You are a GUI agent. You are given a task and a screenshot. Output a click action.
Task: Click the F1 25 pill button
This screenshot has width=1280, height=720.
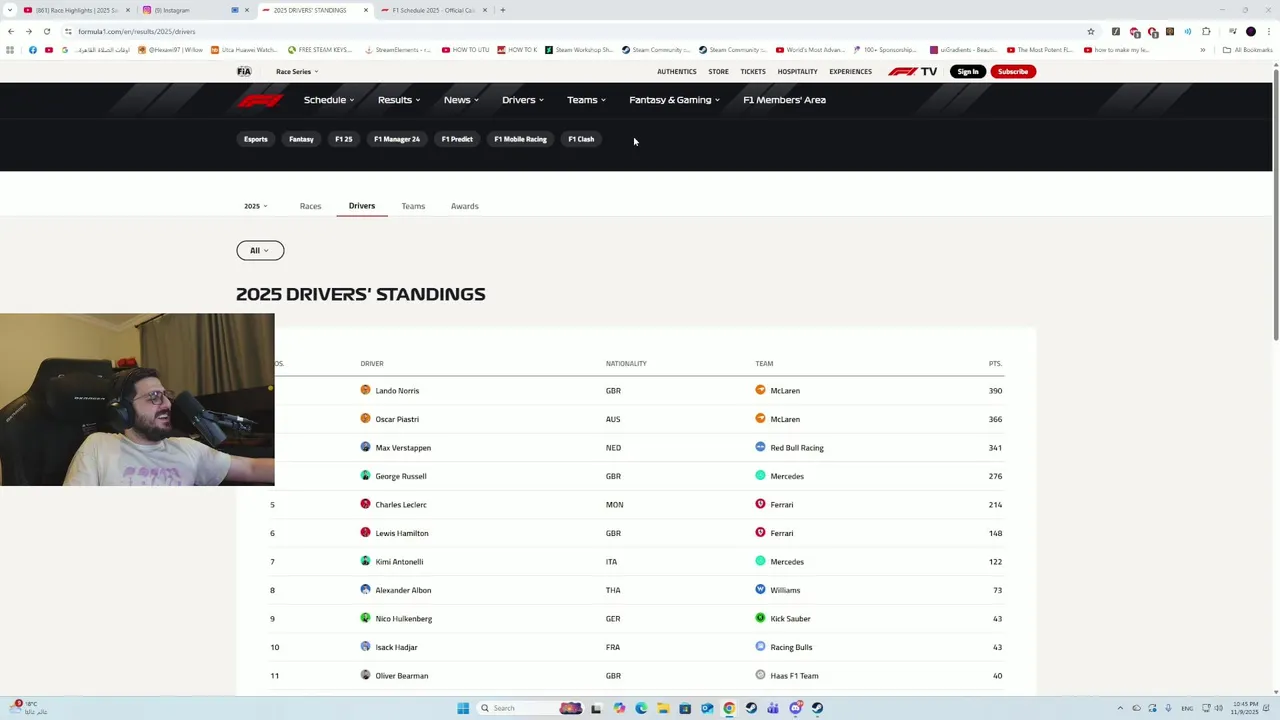pyautogui.click(x=344, y=139)
